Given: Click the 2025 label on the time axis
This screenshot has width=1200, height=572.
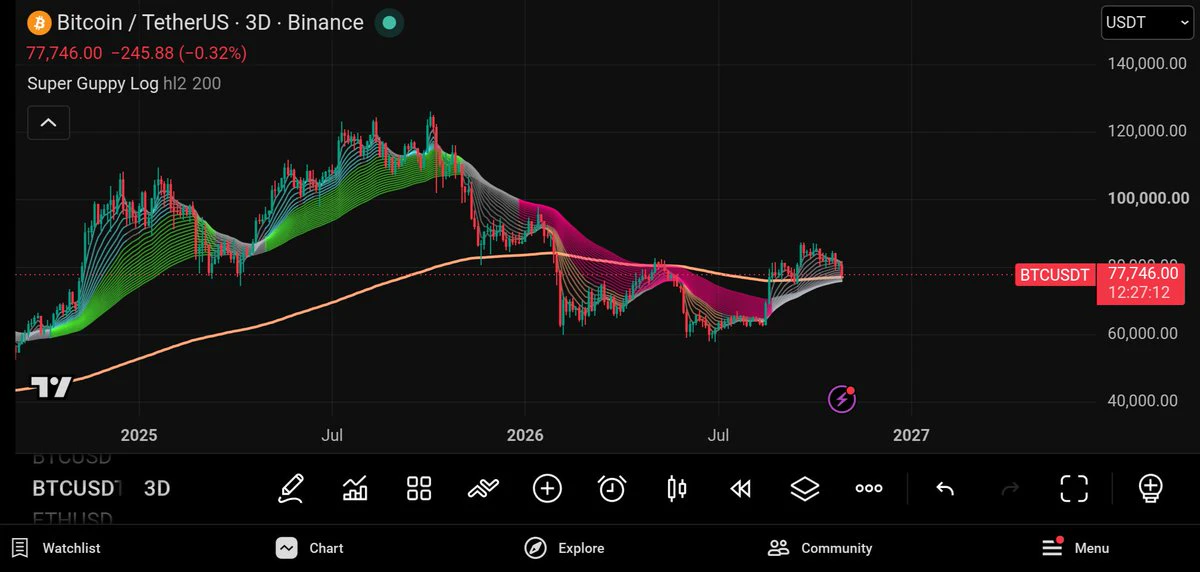Looking at the screenshot, I should 139,435.
